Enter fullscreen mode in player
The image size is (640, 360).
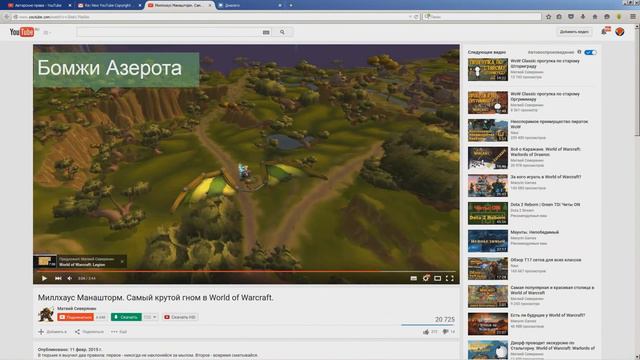pos(449,278)
